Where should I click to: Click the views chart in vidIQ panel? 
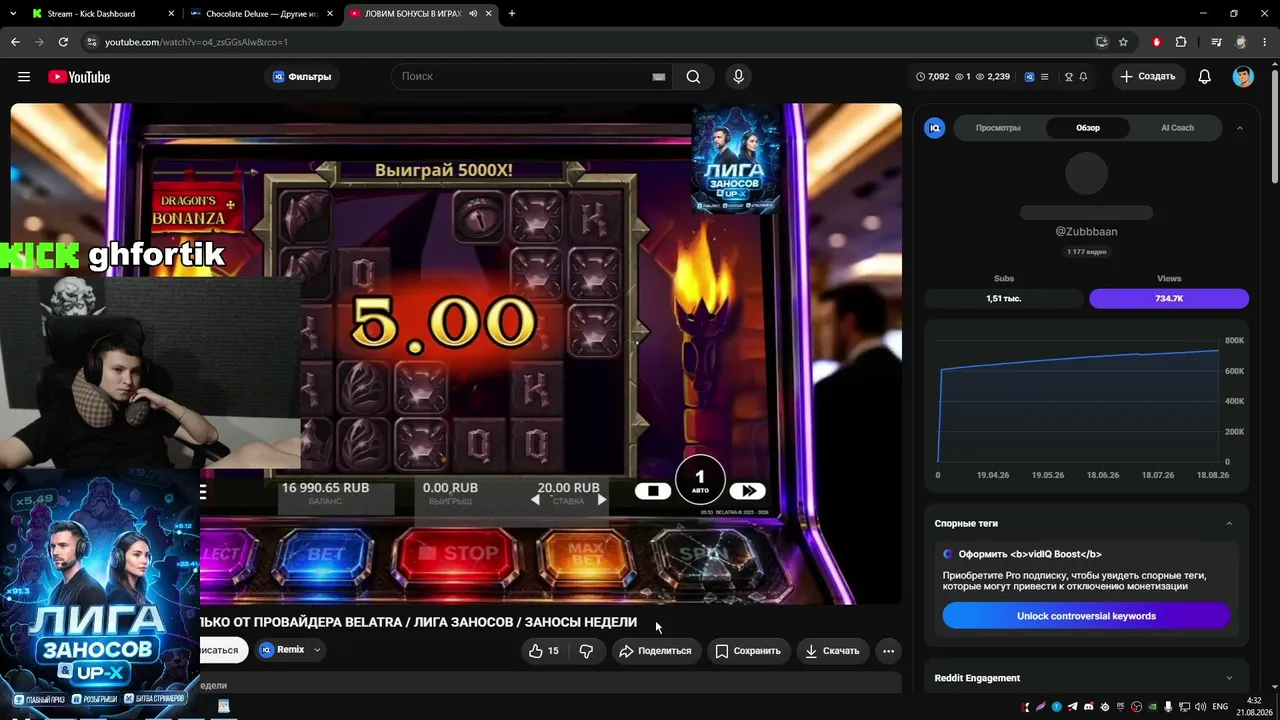point(1086,404)
